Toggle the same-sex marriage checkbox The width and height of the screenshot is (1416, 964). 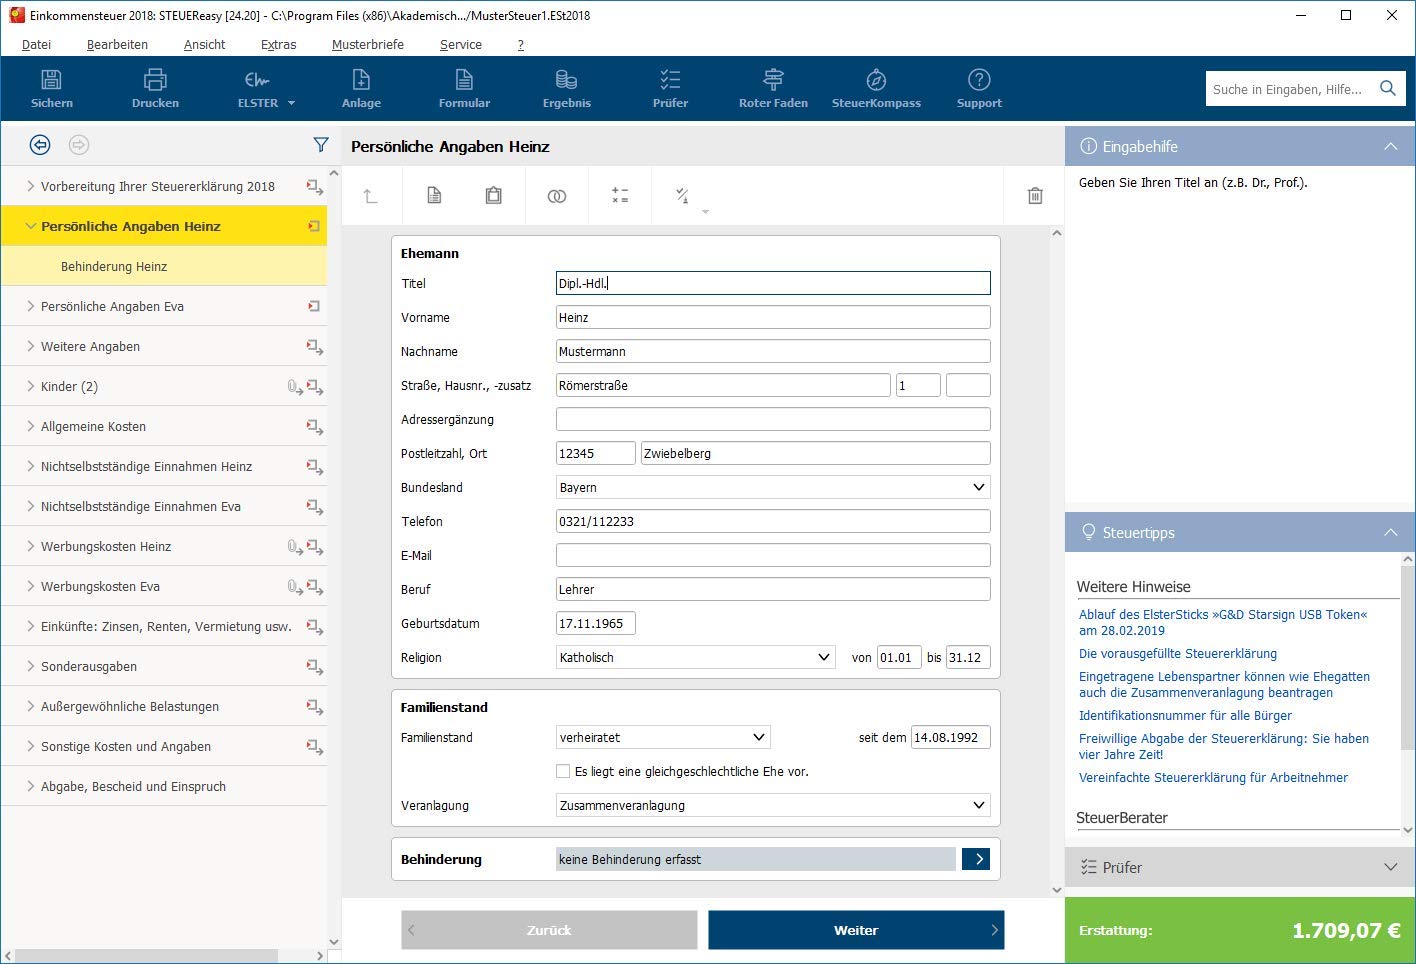click(563, 771)
